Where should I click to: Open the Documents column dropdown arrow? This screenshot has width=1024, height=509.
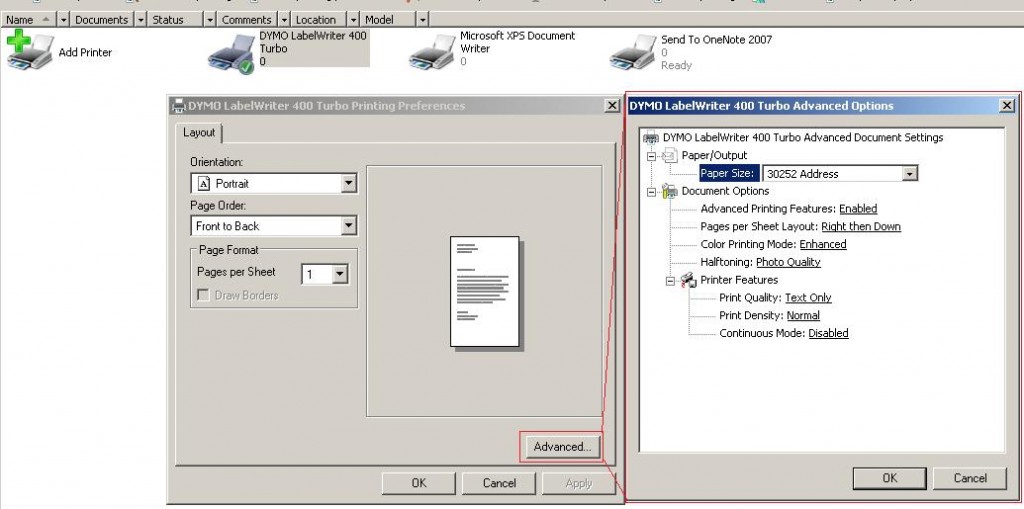141,20
